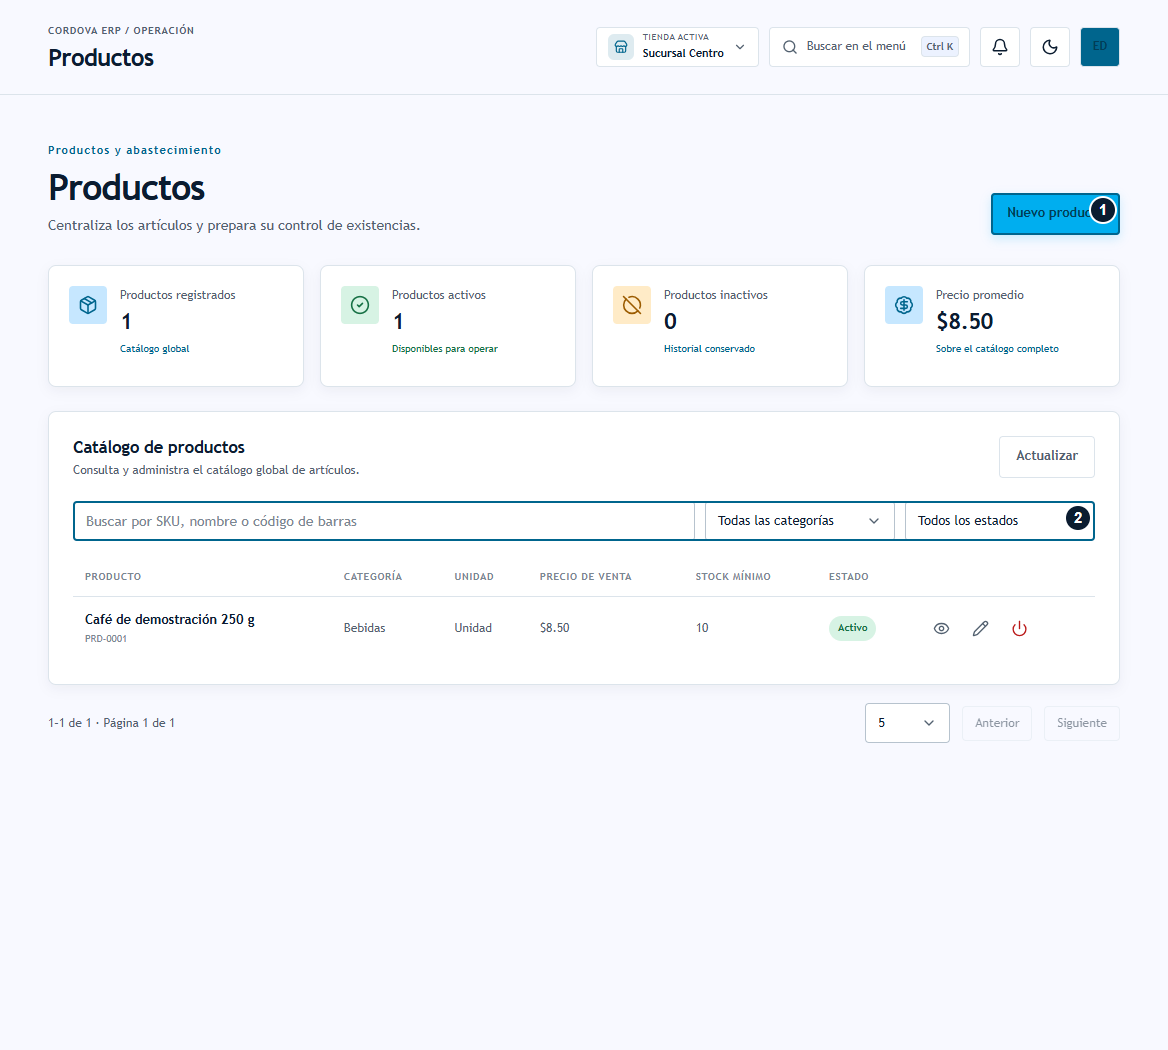1168x1050 pixels.
Task: Click the SKU, nombre o código search field
Action: [384, 521]
